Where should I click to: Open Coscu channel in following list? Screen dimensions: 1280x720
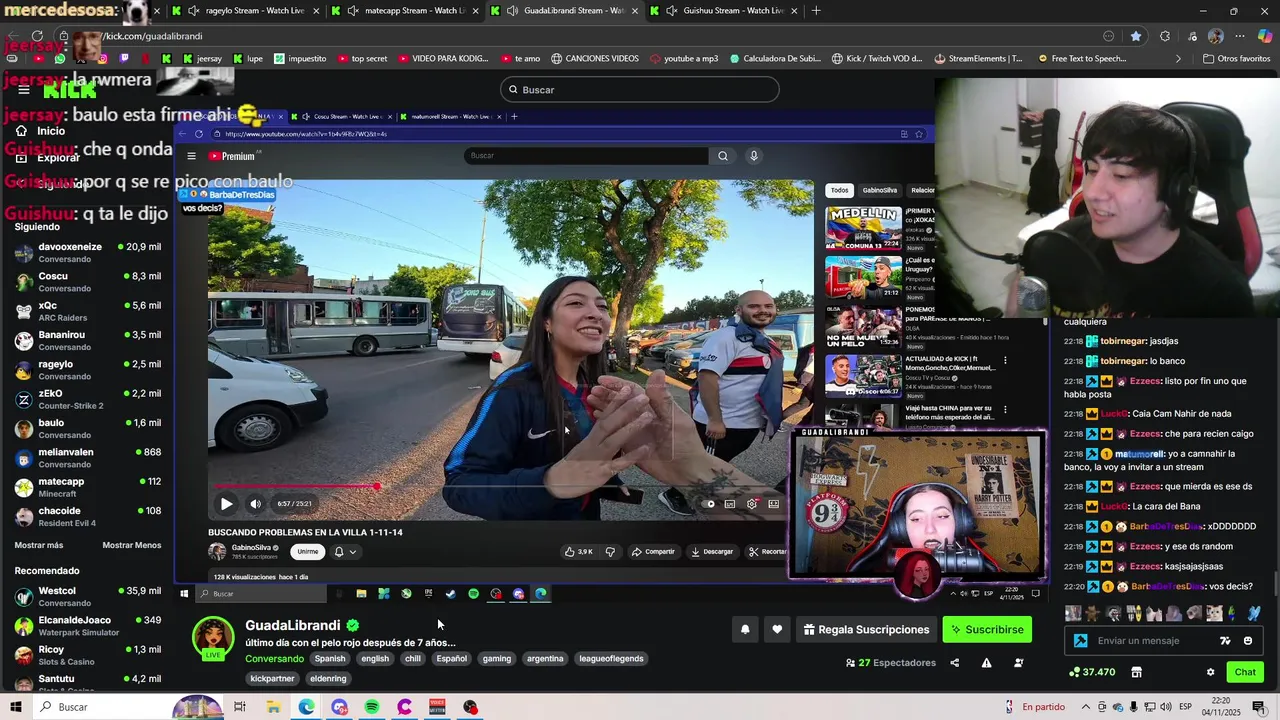(87, 282)
